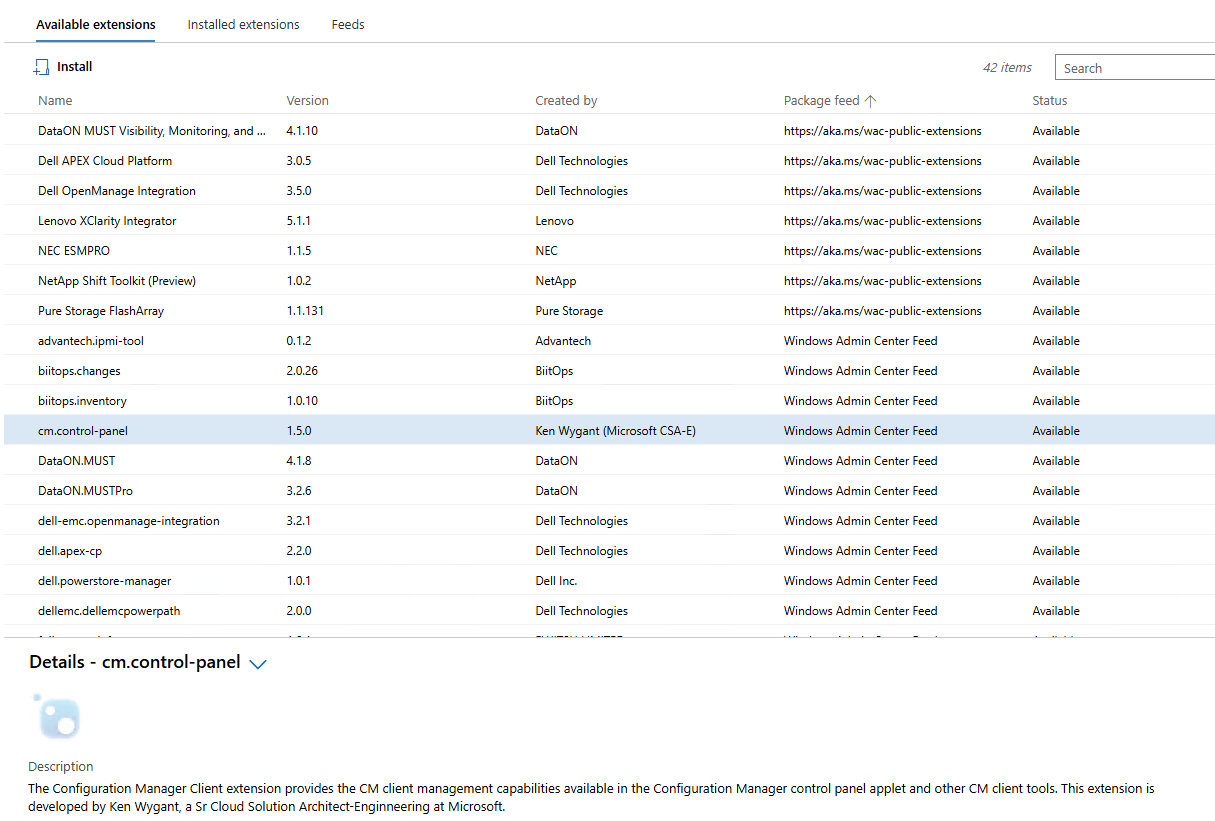Image resolution: width=1215 pixels, height=821 pixels.
Task: Select the Dell APEX Cloud Platform row
Action: tap(105, 161)
